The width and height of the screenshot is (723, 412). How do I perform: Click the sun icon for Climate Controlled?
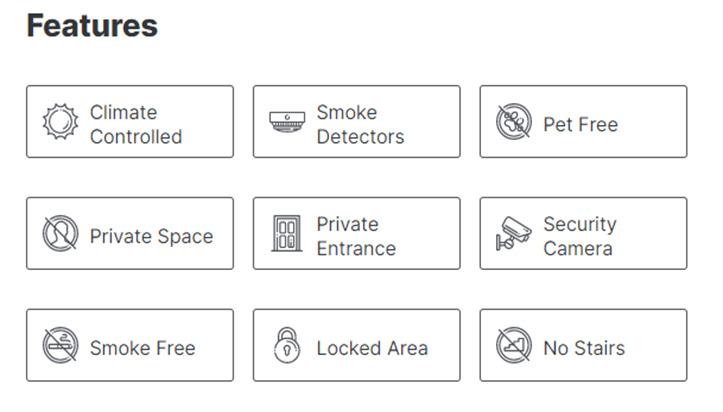coord(60,122)
